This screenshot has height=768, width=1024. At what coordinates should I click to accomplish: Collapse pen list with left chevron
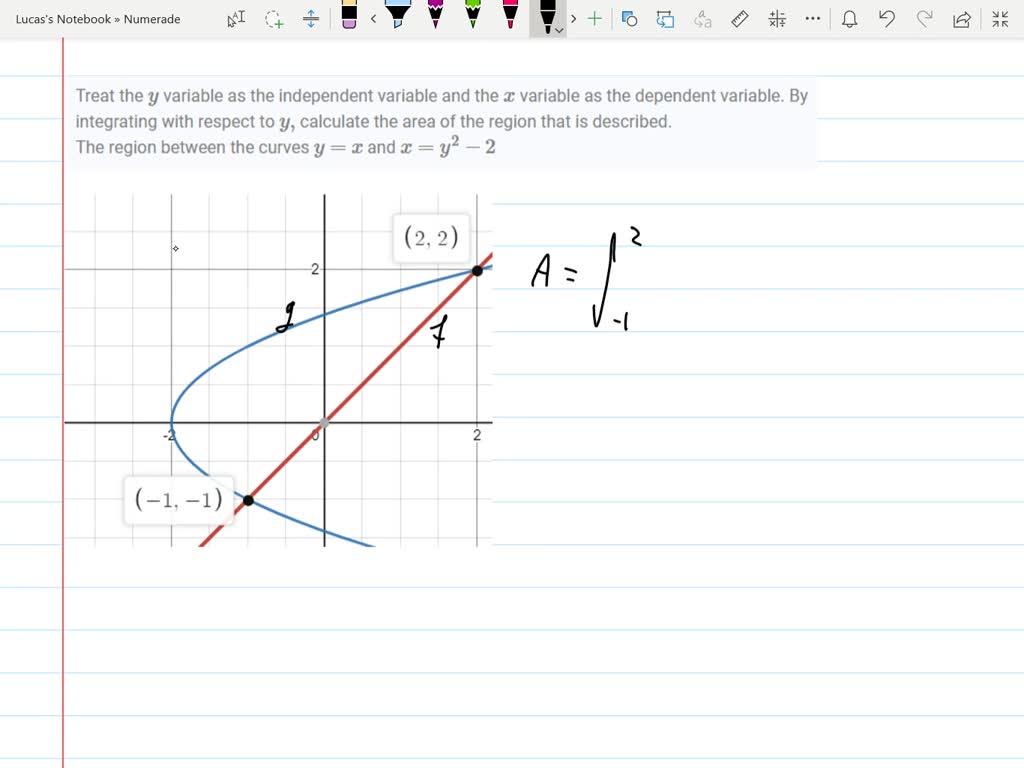375,19
